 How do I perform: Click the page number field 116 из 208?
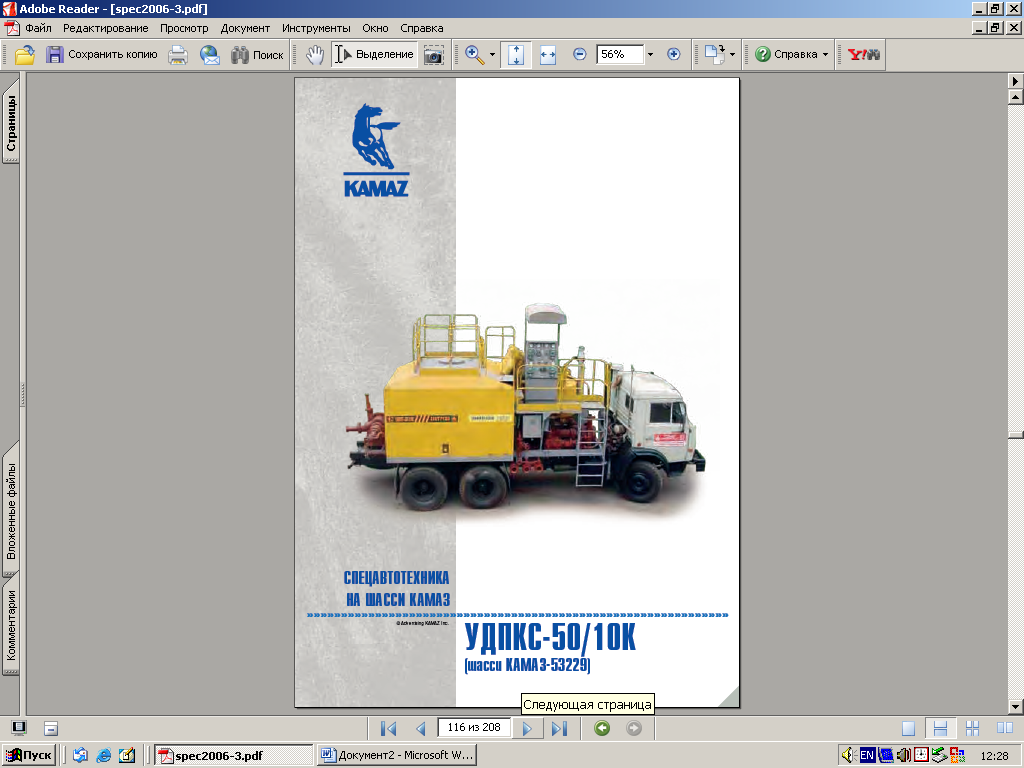(x=474, y=728)
